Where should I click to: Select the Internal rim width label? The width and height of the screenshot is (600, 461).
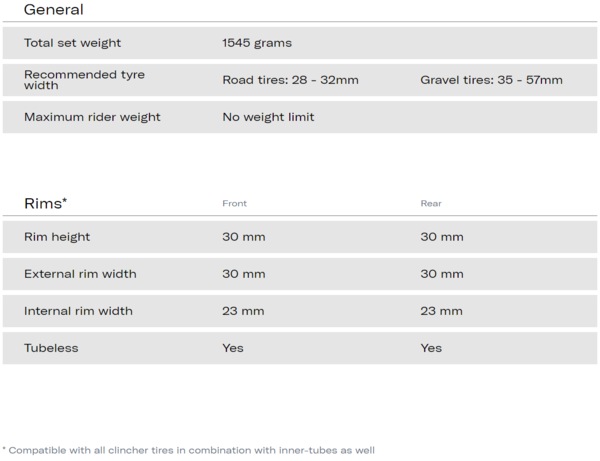78,311
